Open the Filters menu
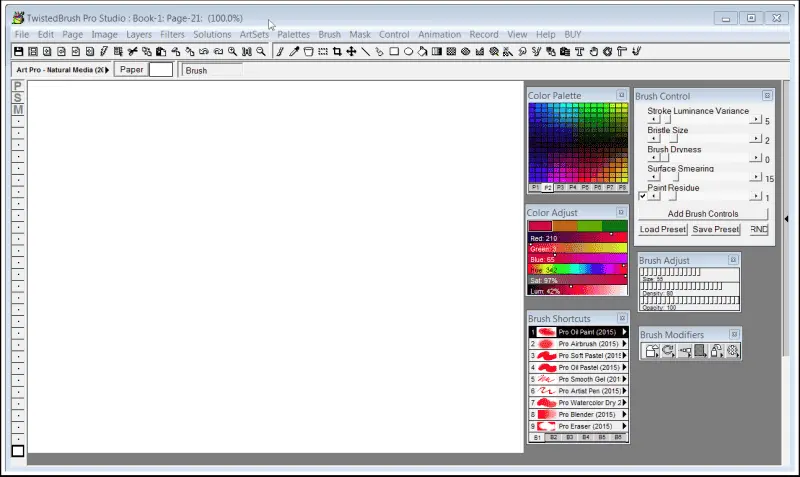The image size is (800, 477). [x=172, y=34]
